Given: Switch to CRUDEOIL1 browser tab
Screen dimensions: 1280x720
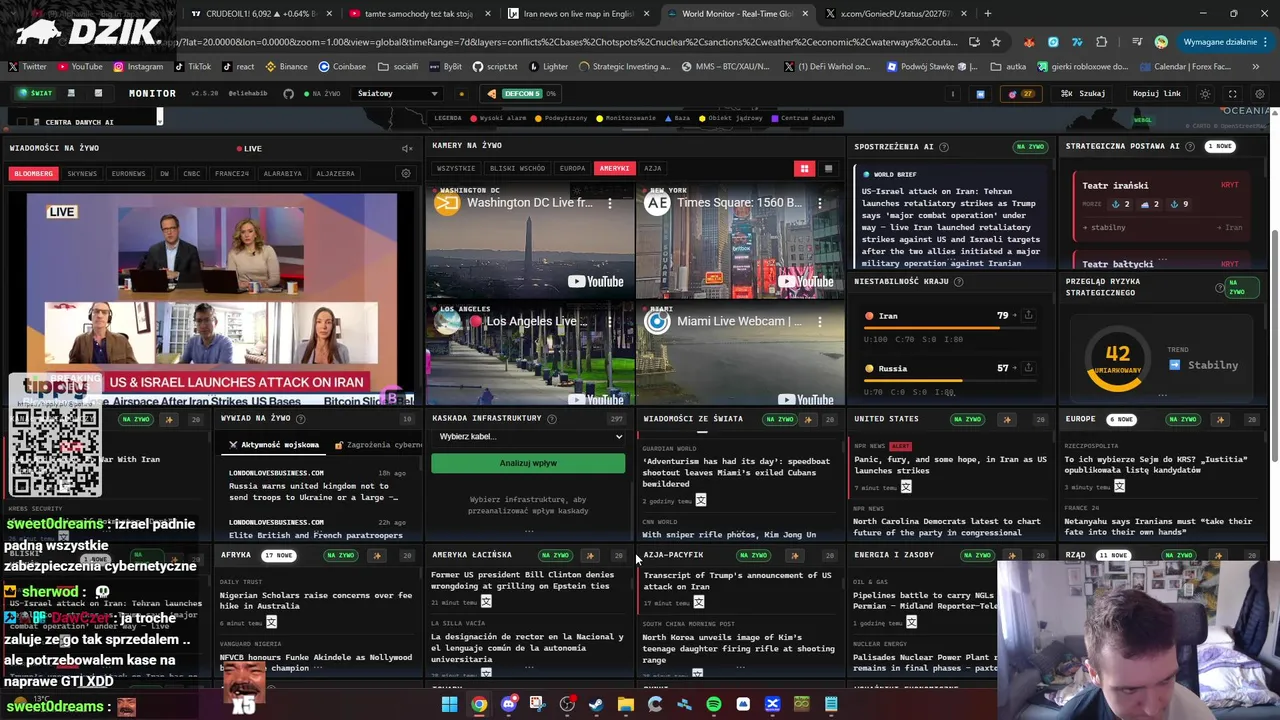Looking at the screenshot, I should coord(259,14).
